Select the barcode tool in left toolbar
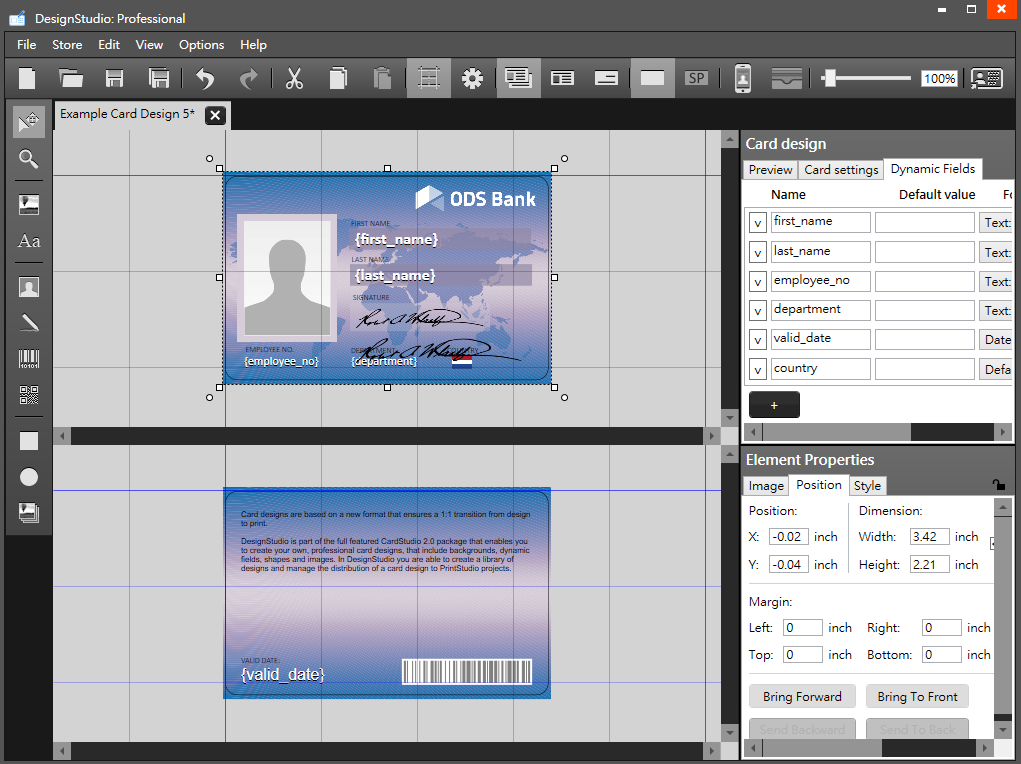Image resolution: width=1021 pixels, height=764 pixels. click(x=29, y=358)
